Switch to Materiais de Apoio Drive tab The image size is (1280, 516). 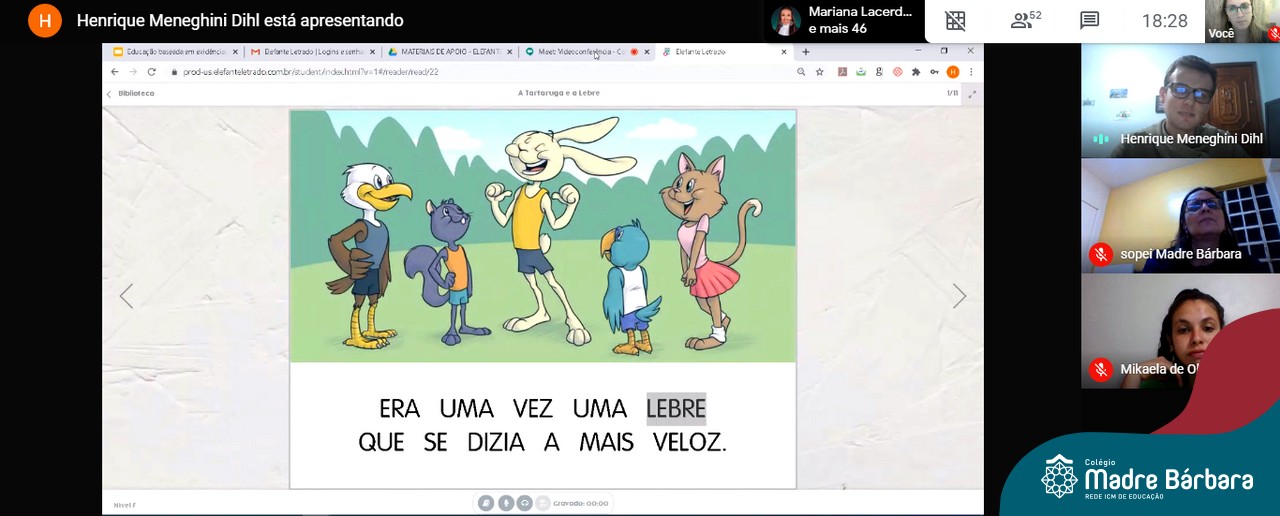448,52
